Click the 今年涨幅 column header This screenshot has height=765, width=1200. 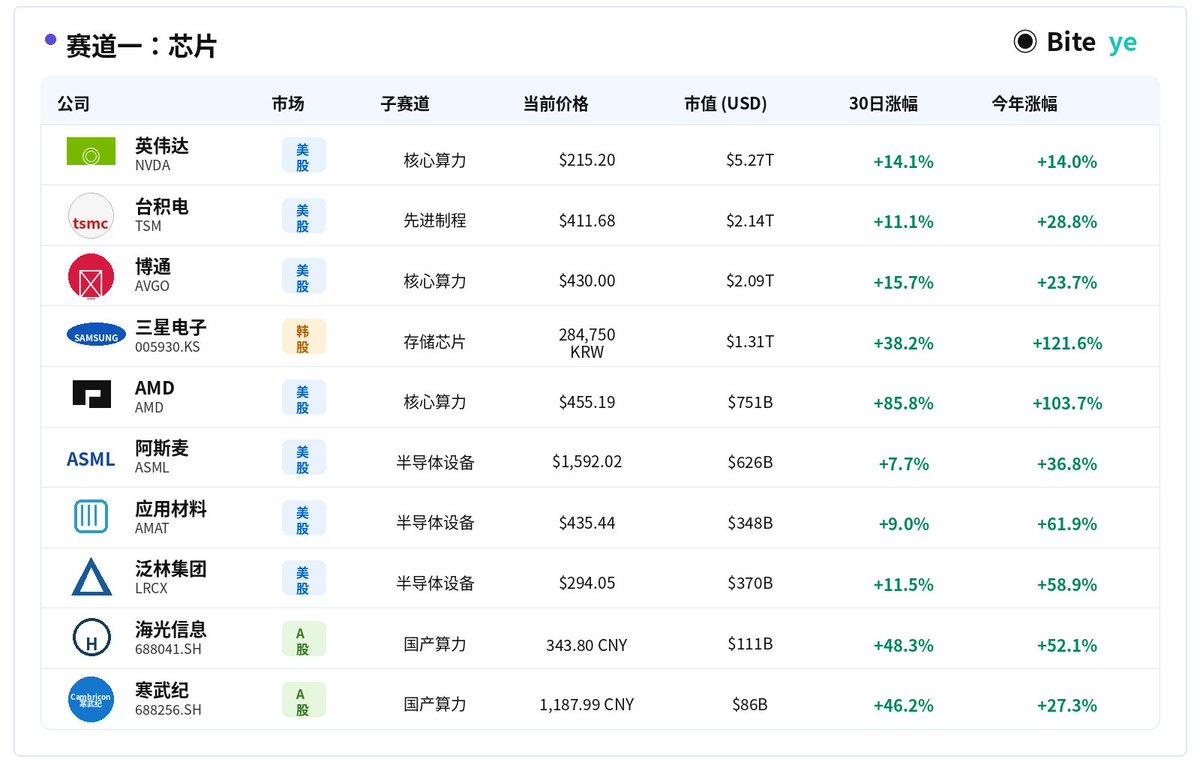tap(1025, 104)
